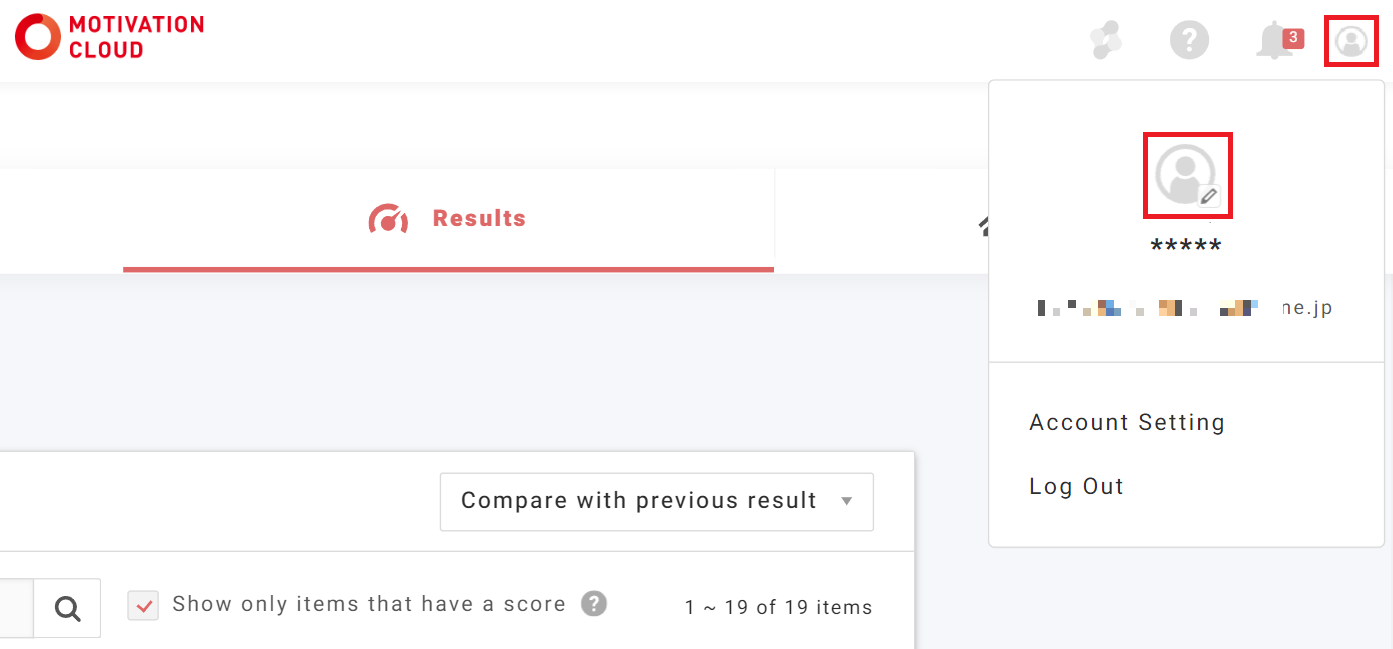The image size is (1393, 649).
Task: Click the red notification count badge
Action: [1293, 38]
